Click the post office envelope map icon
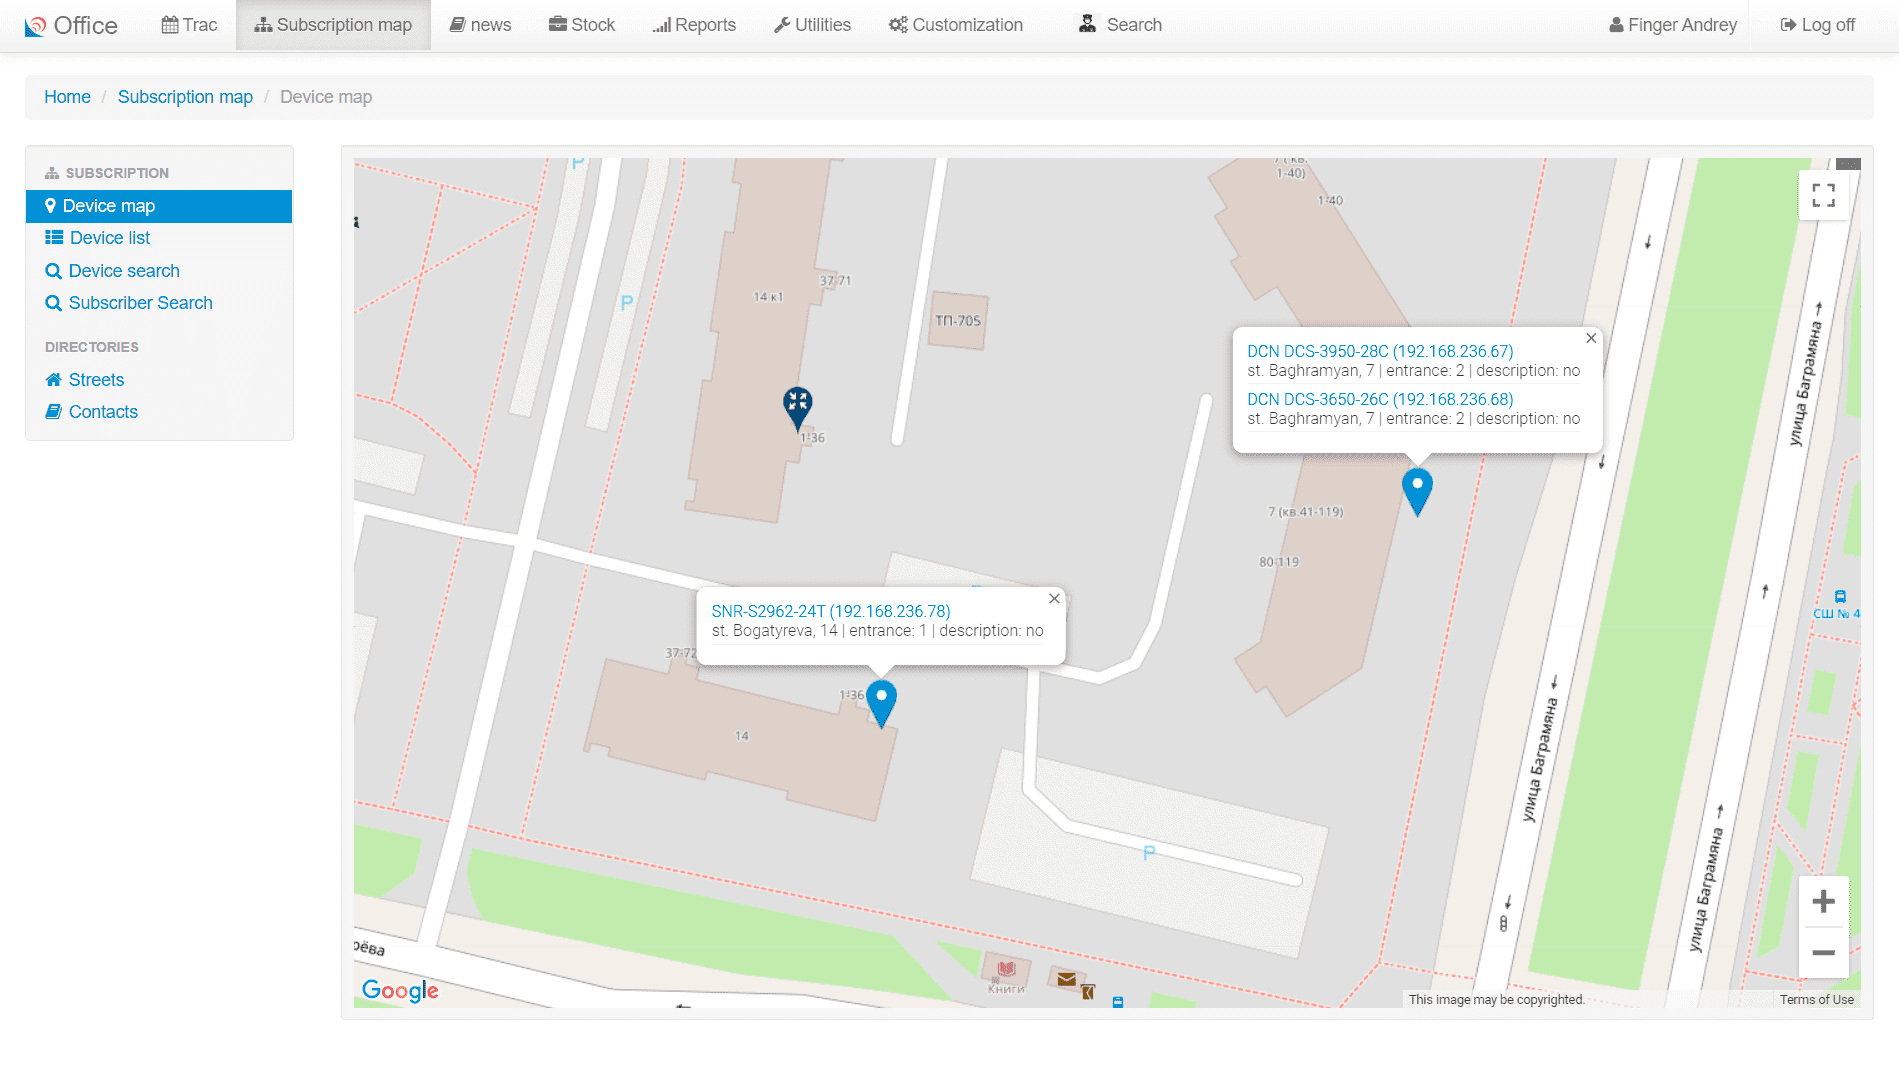This screenshot has width=1899, height=1079. tap(1067, 979)
